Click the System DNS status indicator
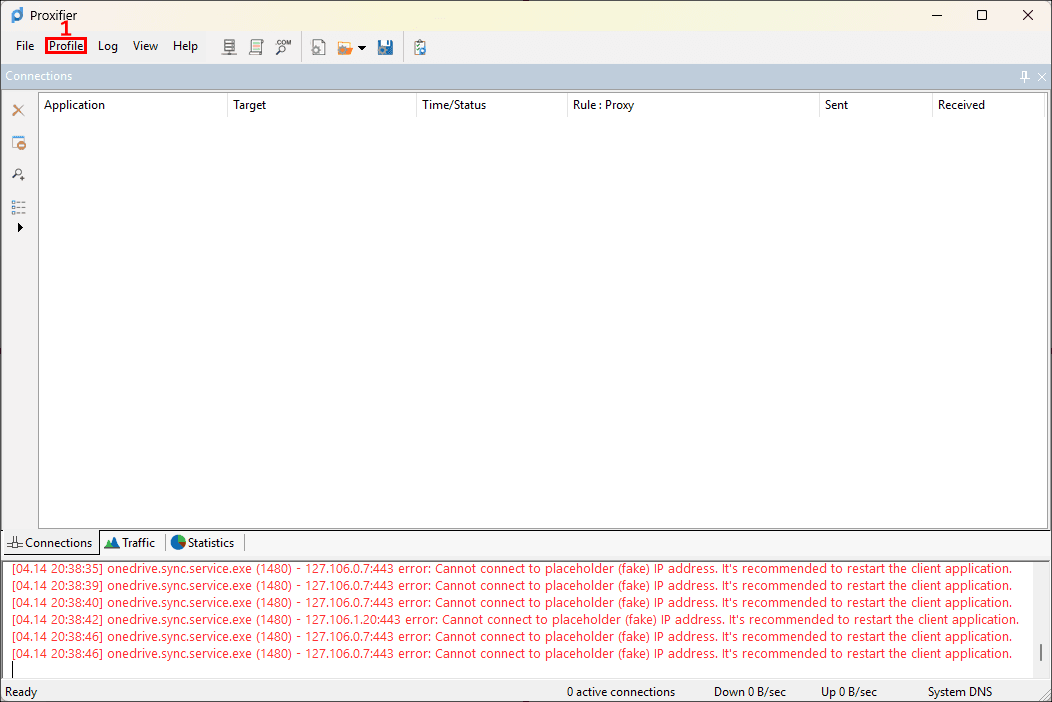 (x=959, y=691)
